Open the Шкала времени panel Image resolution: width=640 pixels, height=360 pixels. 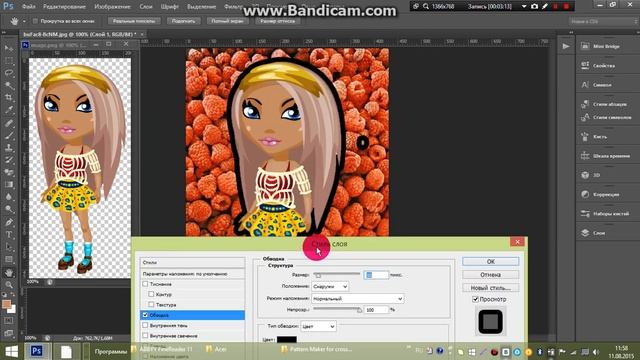click(607, 156)
